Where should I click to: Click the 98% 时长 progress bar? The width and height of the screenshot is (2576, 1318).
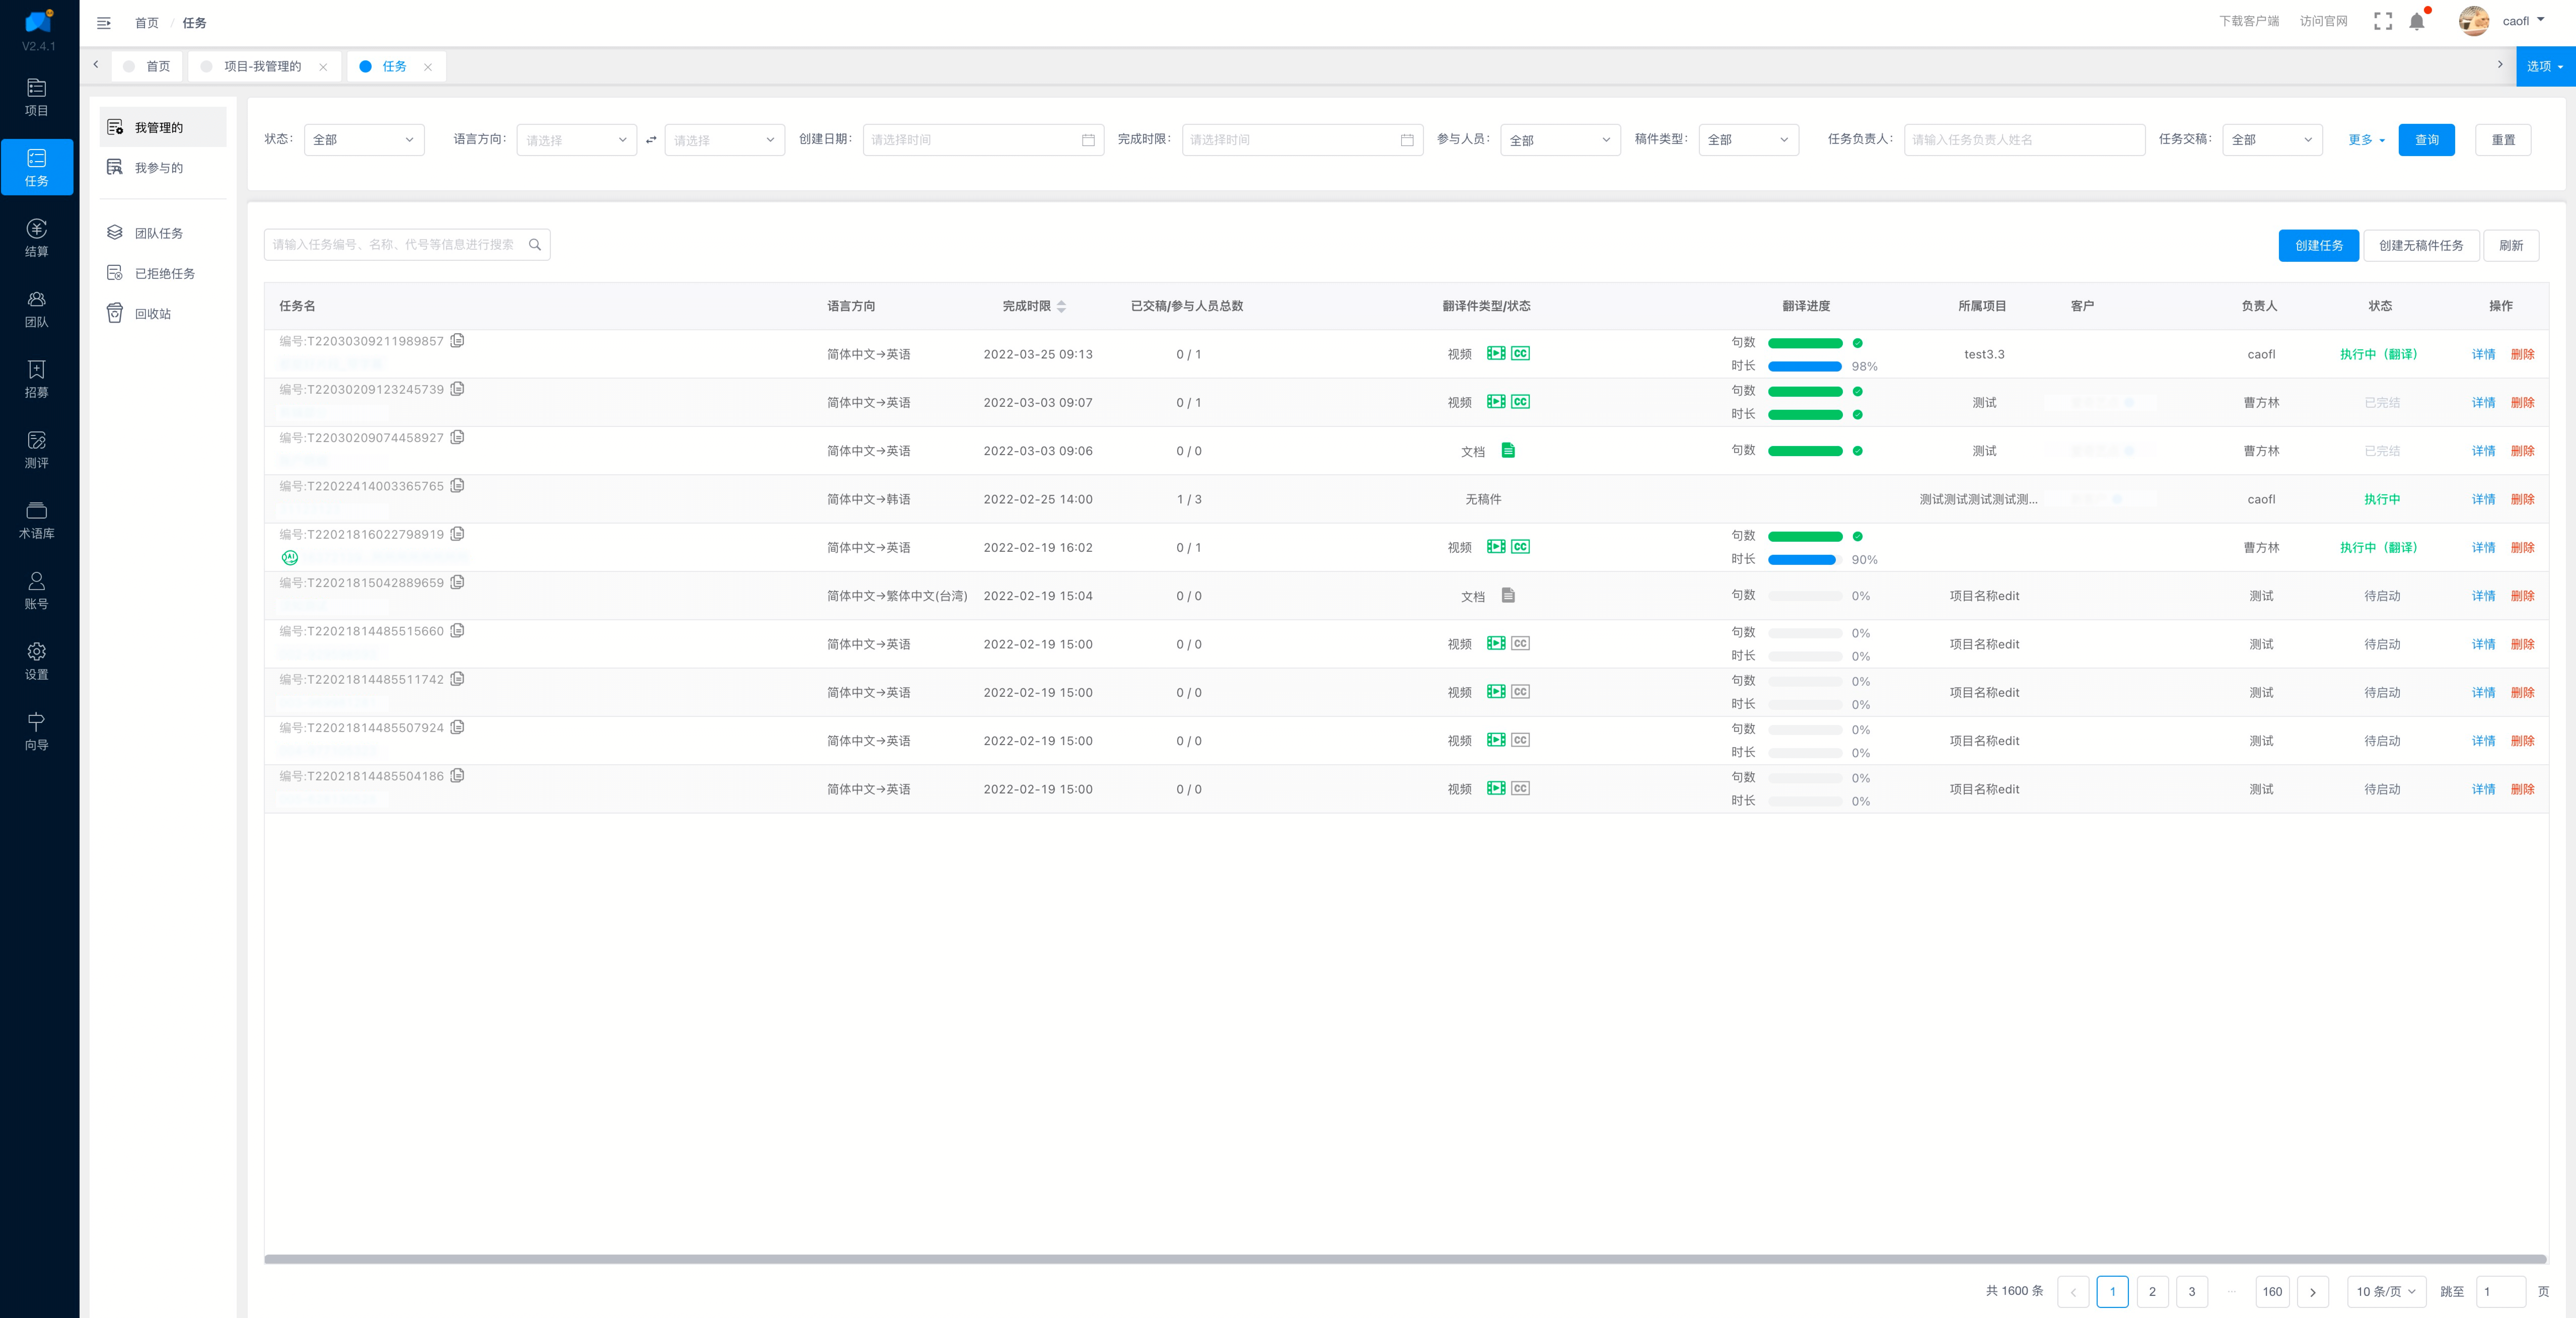click(1805, 366)
